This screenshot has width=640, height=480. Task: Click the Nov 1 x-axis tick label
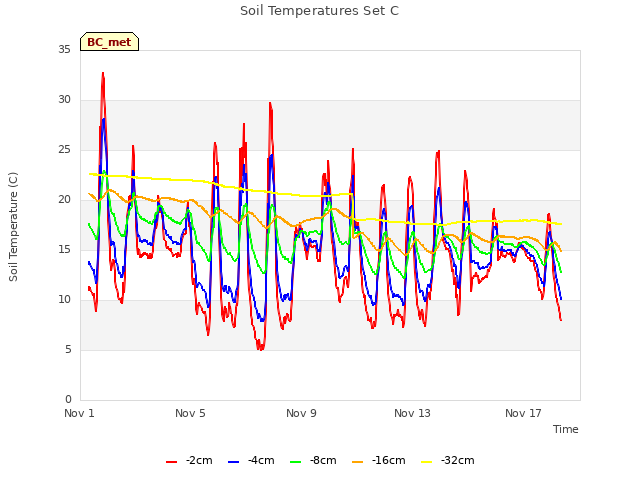[x=80, y=413]
